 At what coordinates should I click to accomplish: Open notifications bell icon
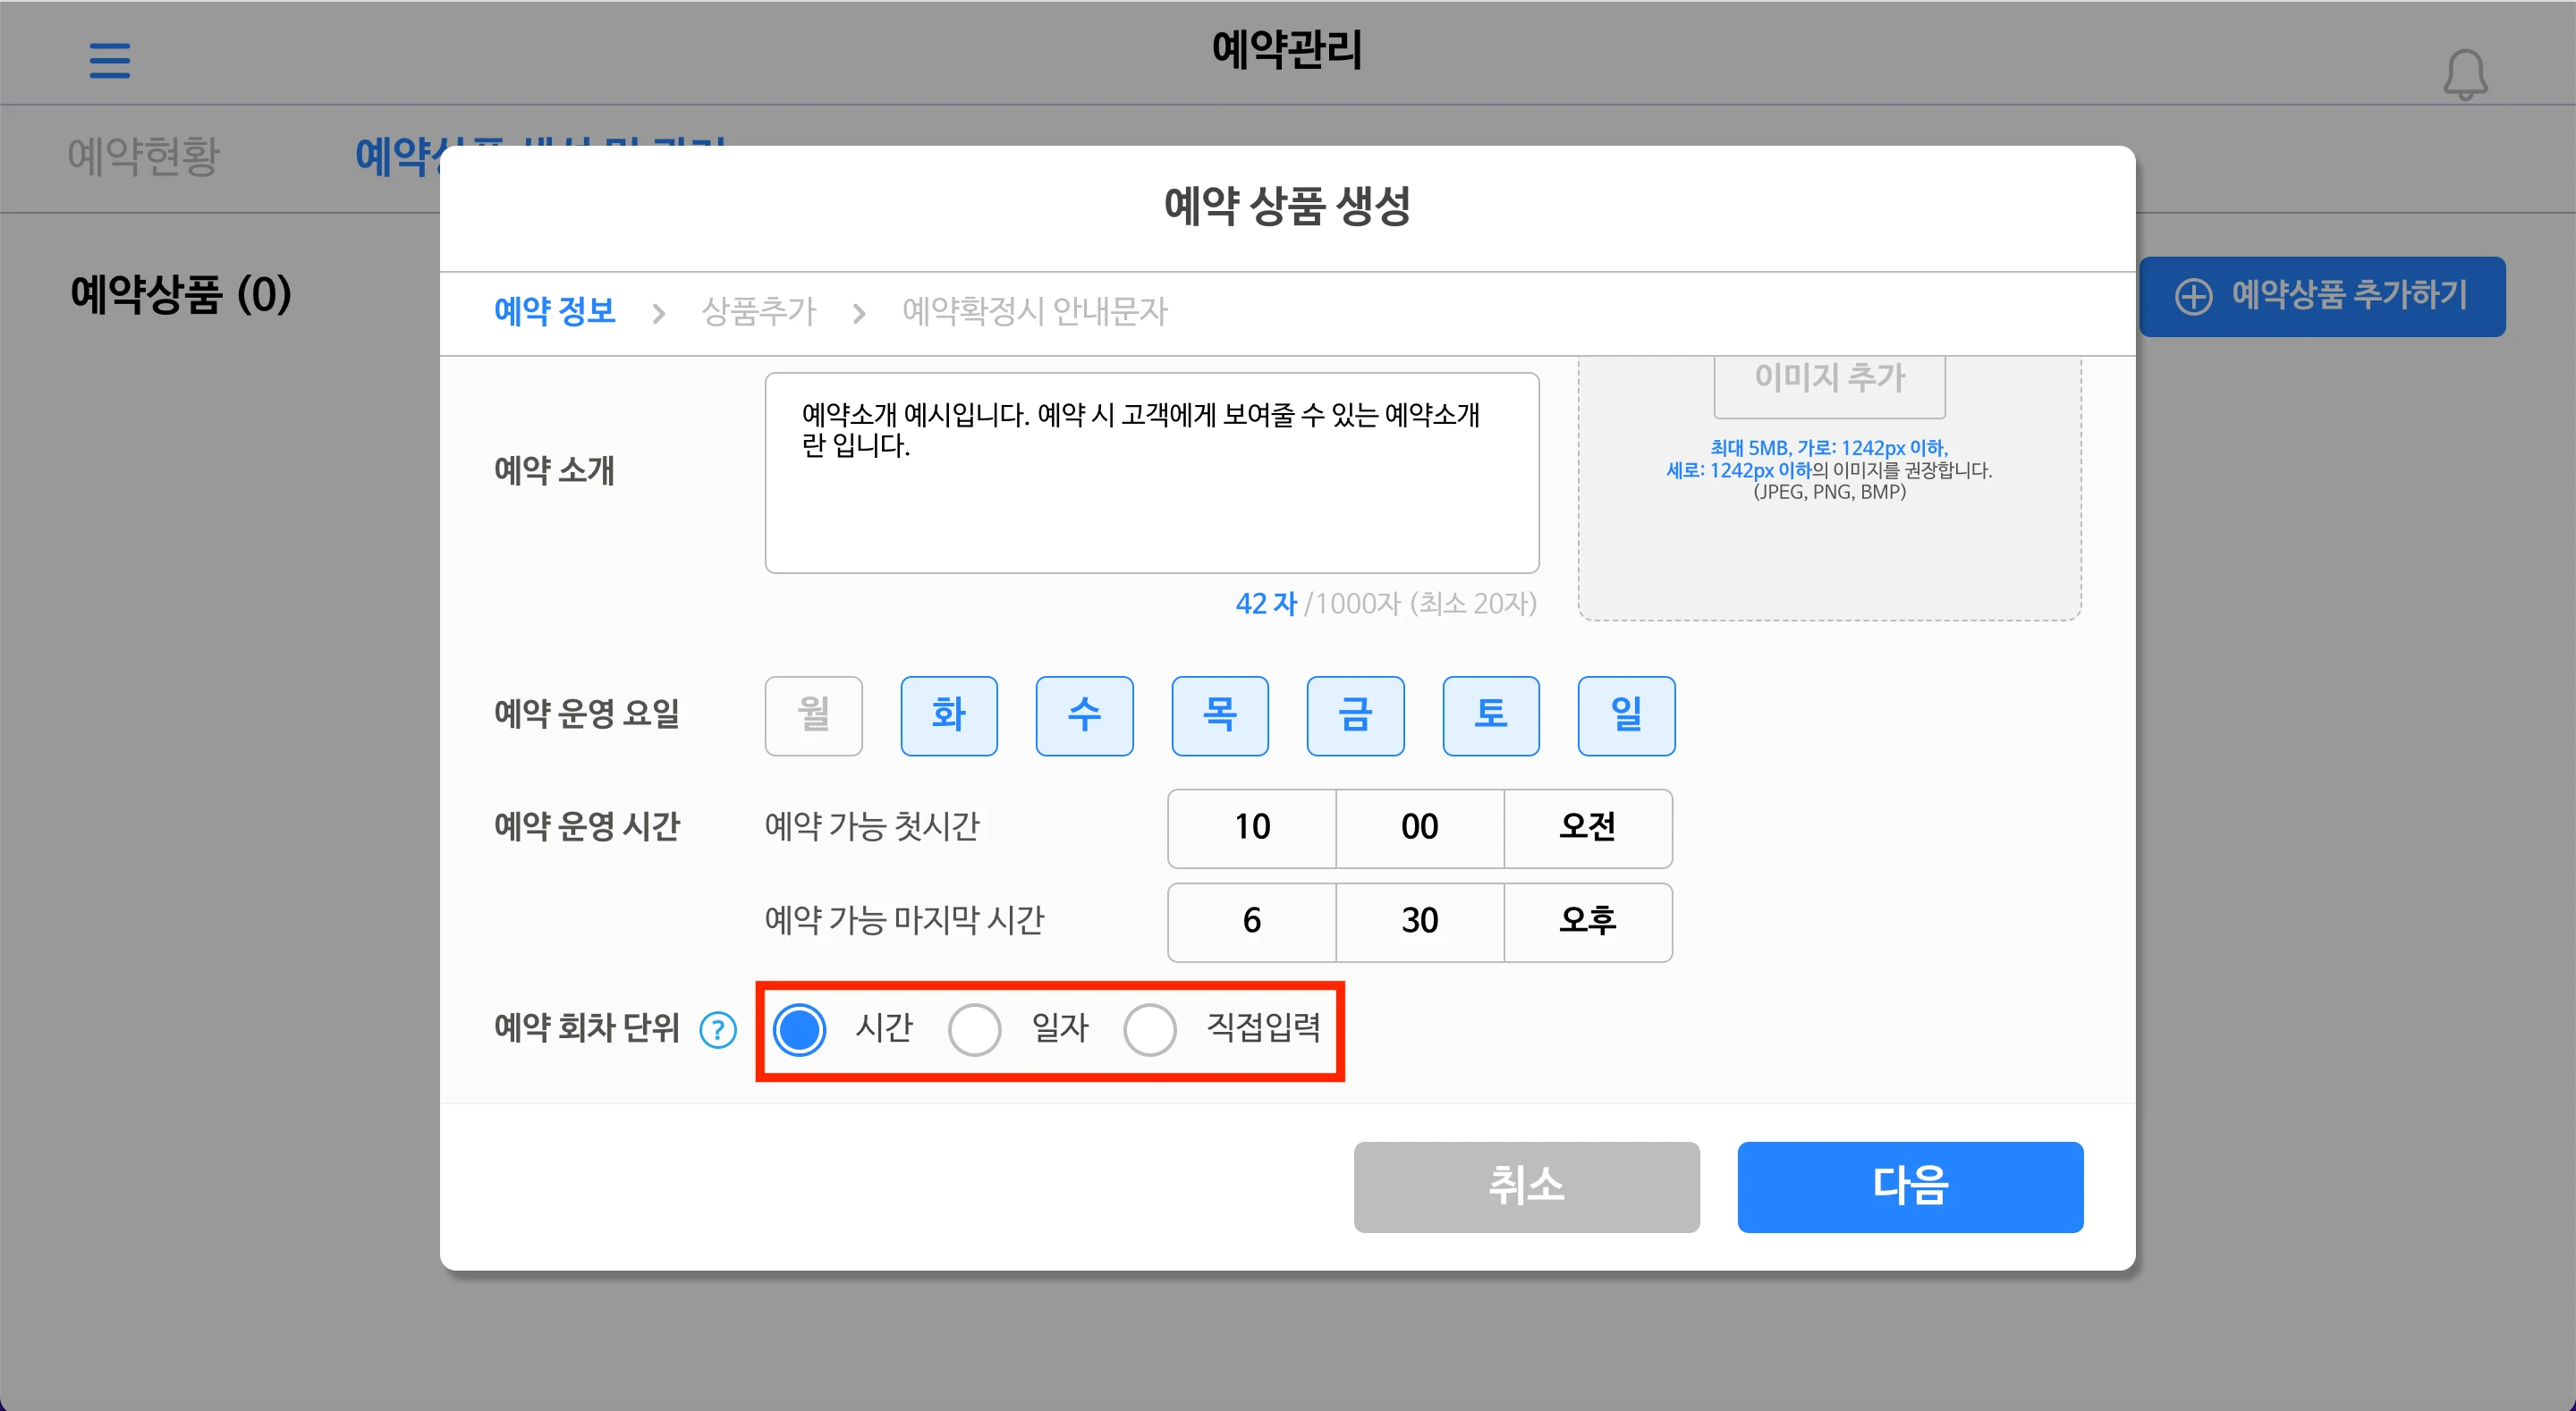click(x=2465, y=75)
